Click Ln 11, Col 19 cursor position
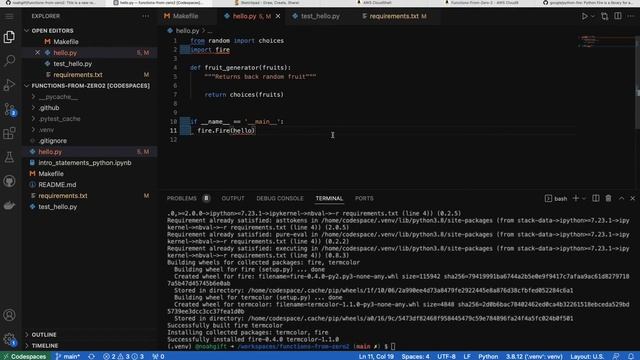 pos(376,356)
